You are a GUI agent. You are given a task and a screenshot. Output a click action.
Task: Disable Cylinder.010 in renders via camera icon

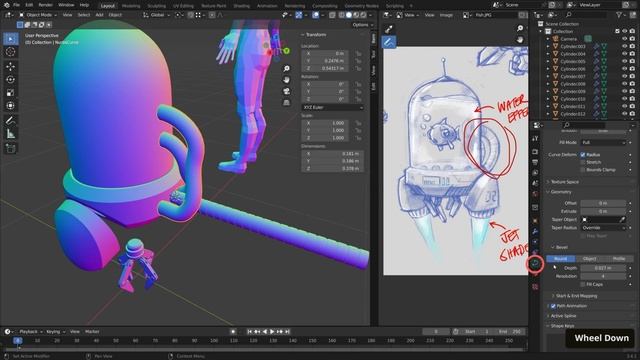(632, 99)
